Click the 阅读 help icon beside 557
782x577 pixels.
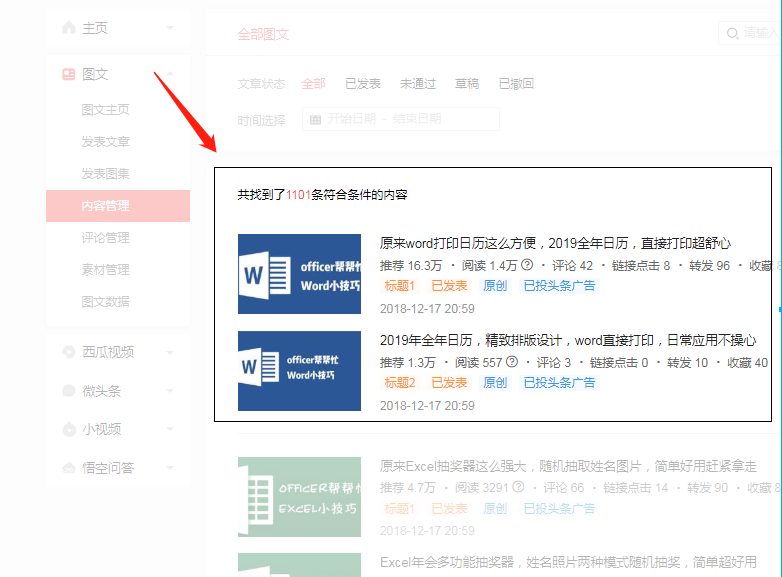[x=512, y=362]
